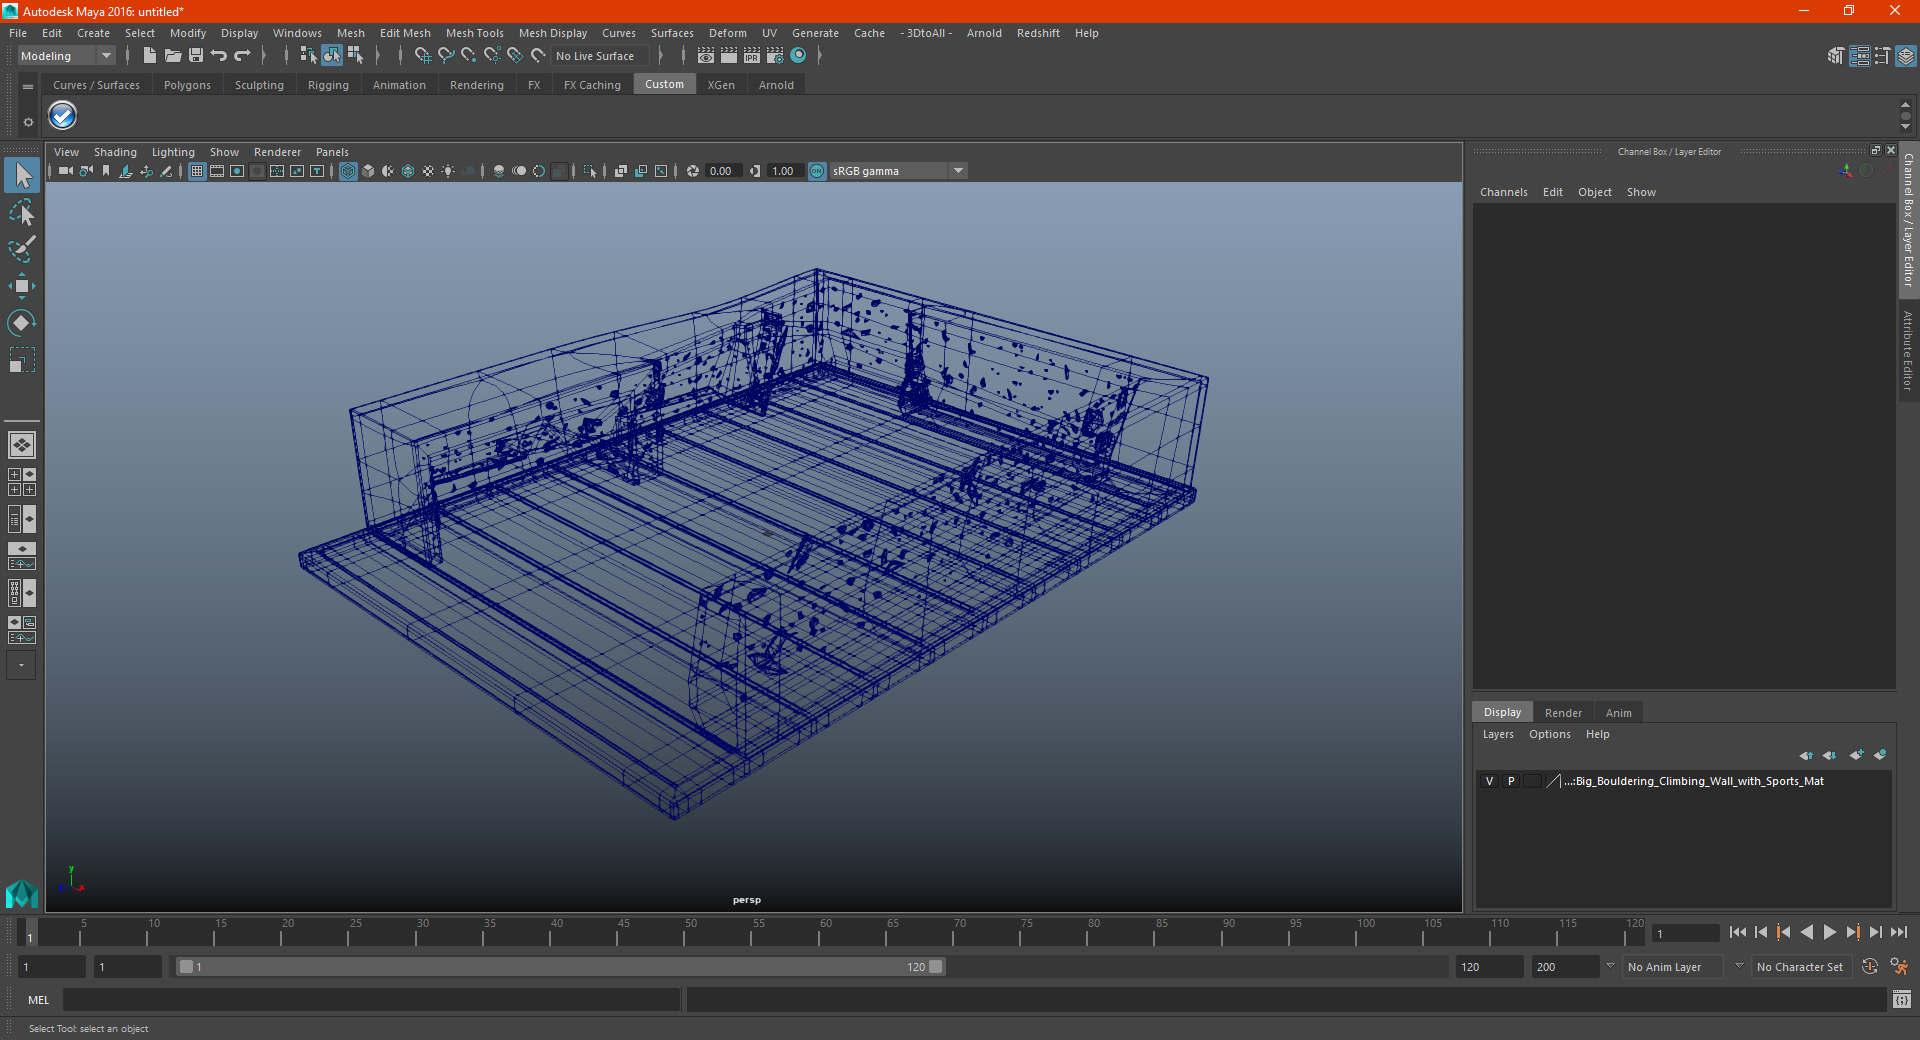
Task: Click Snap to points magnet icon
Action: click(x=469, y=56)
